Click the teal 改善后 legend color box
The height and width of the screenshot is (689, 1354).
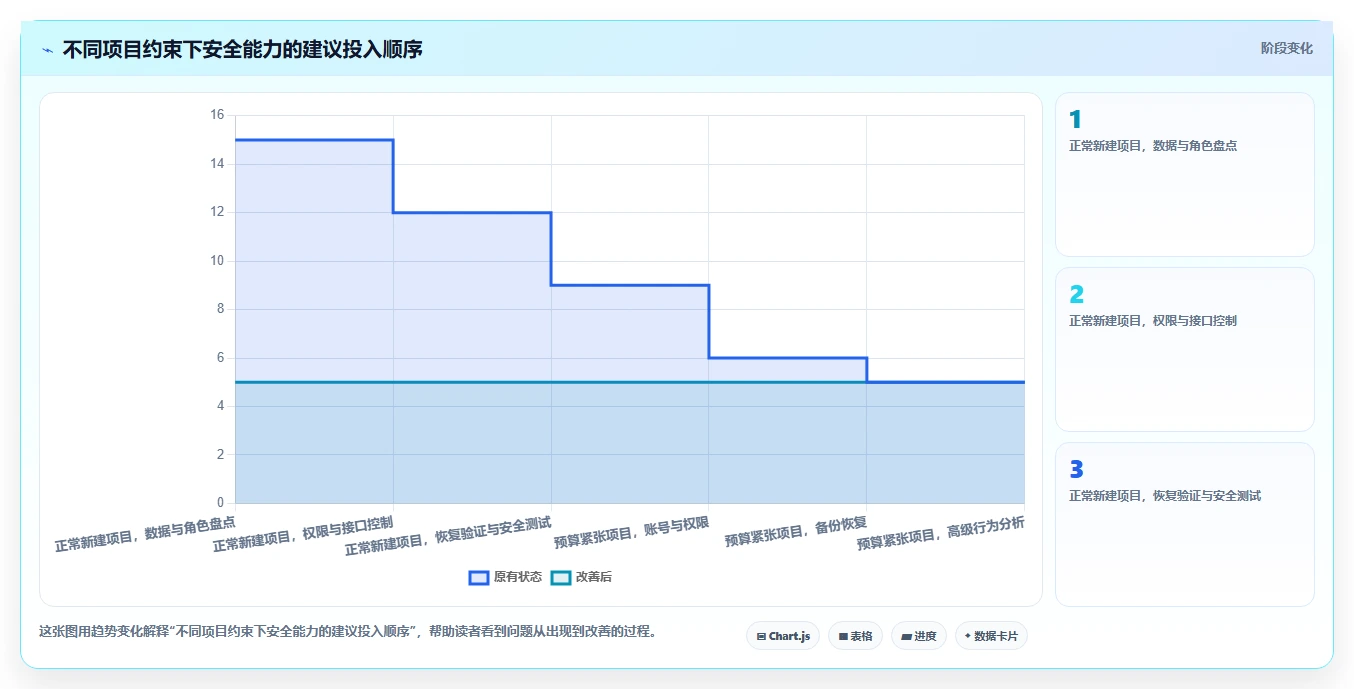point(561,577)
